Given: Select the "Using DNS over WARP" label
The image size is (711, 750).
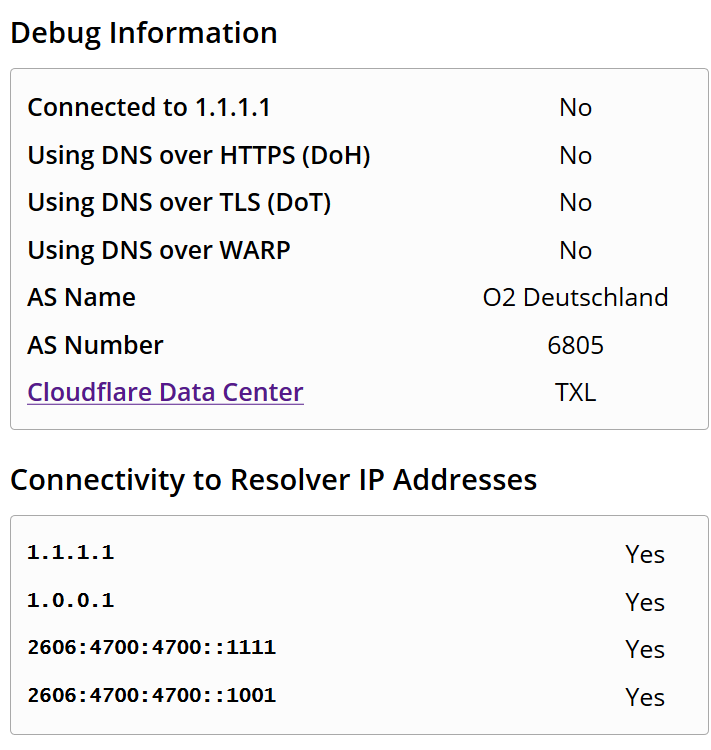Looking at the screenshot, I should pyautogui.click(x=158, y=250).
